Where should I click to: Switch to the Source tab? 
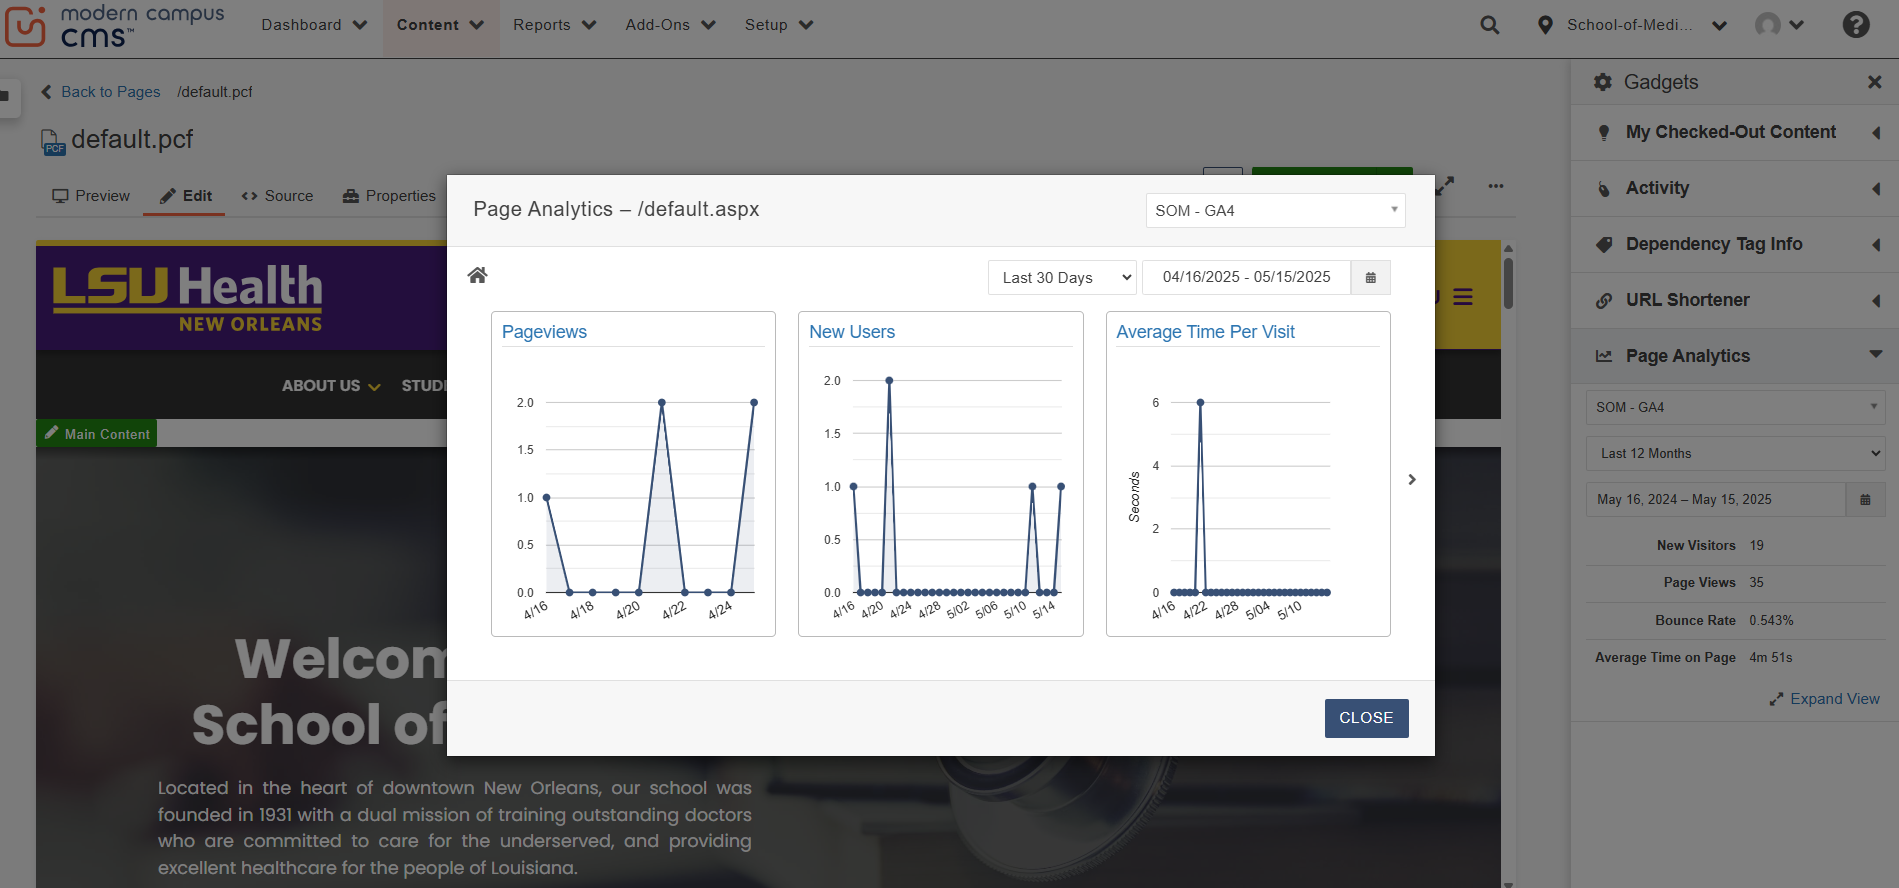coord(277,196)
